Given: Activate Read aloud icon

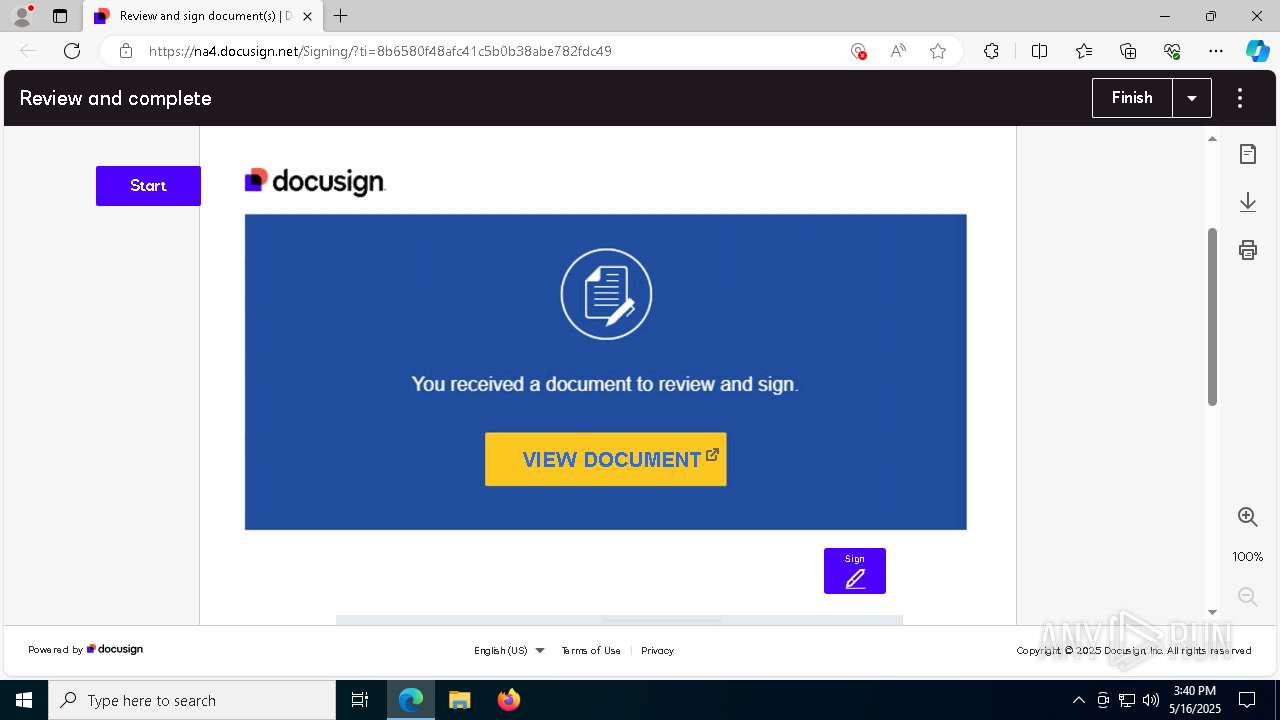Looking at the screenshot, I should point(898,51).
